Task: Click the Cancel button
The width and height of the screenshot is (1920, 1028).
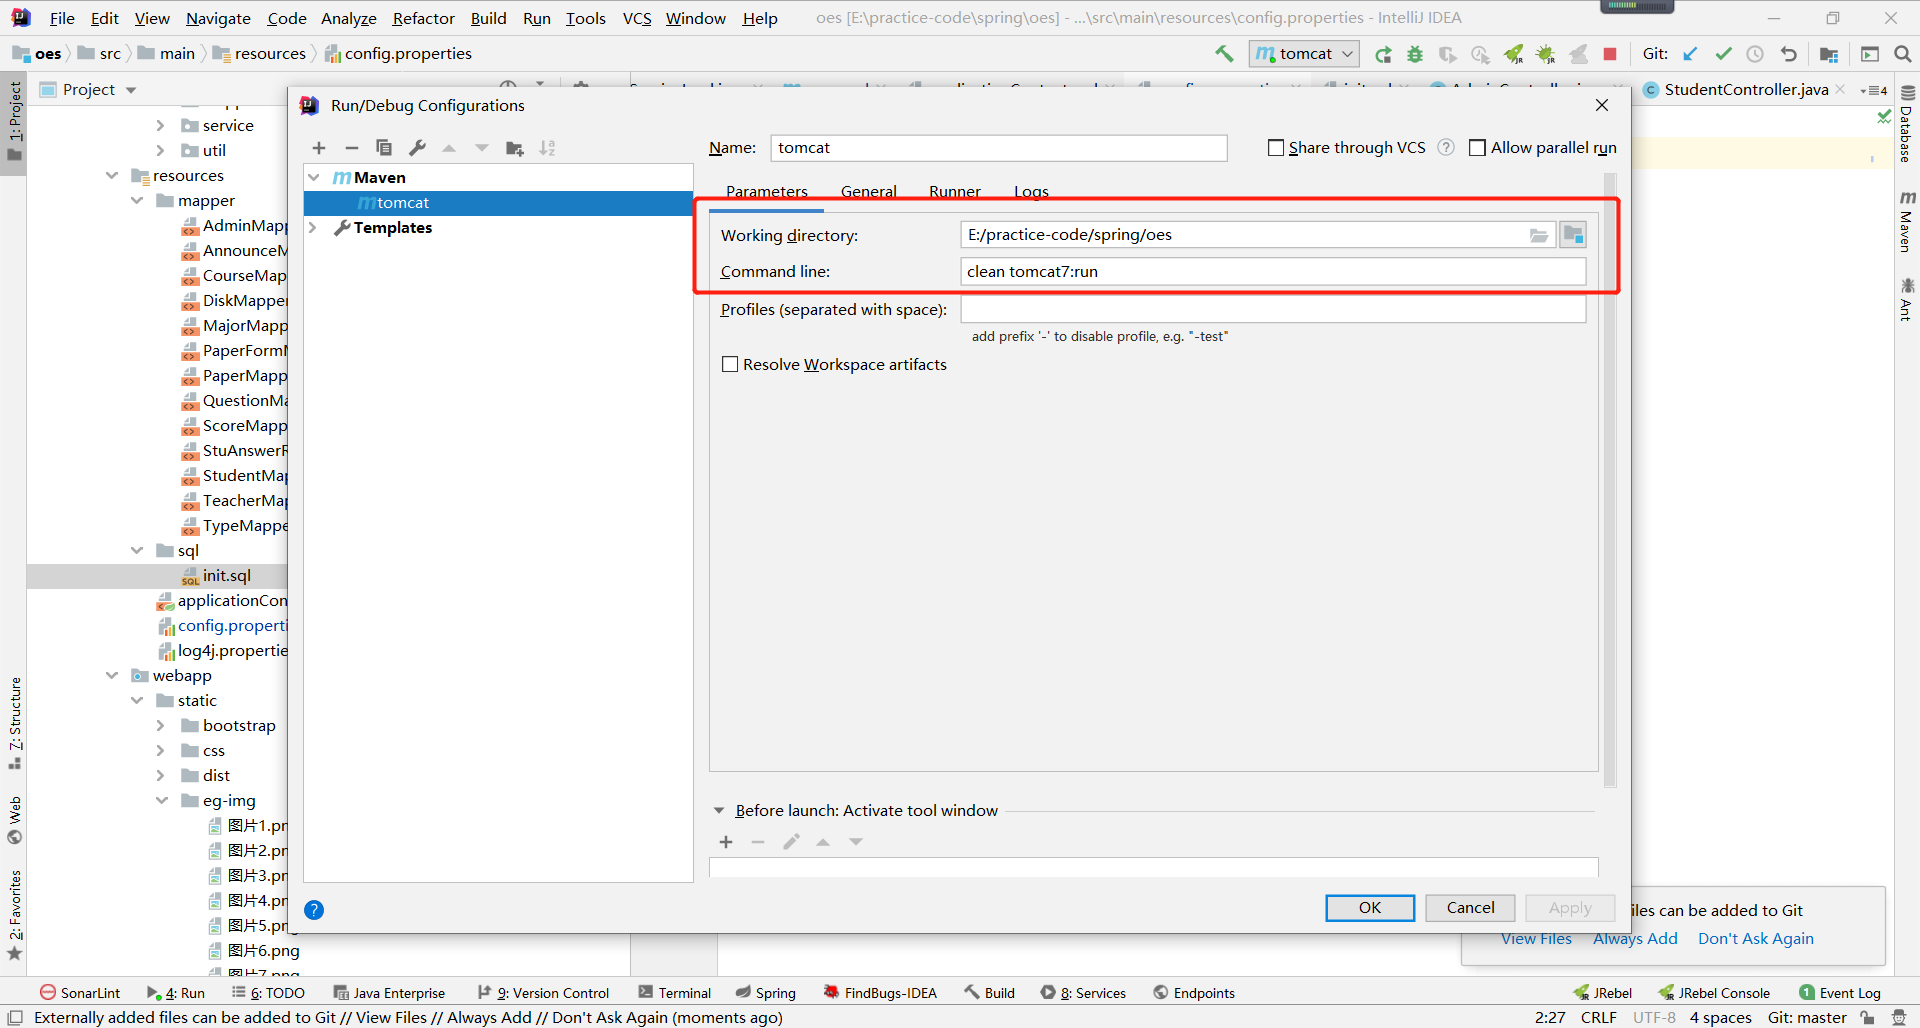Action: (1470, 908)
